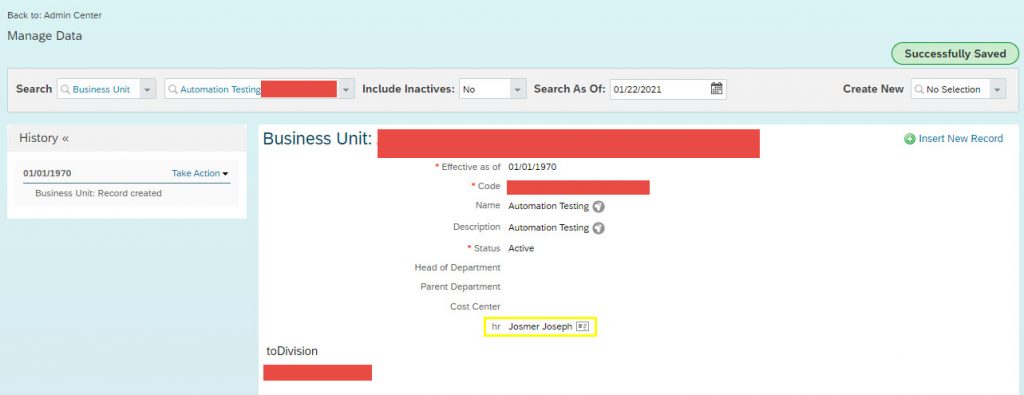Open Take Action menu for 01/01/1970 record

[x=200, y=173]
